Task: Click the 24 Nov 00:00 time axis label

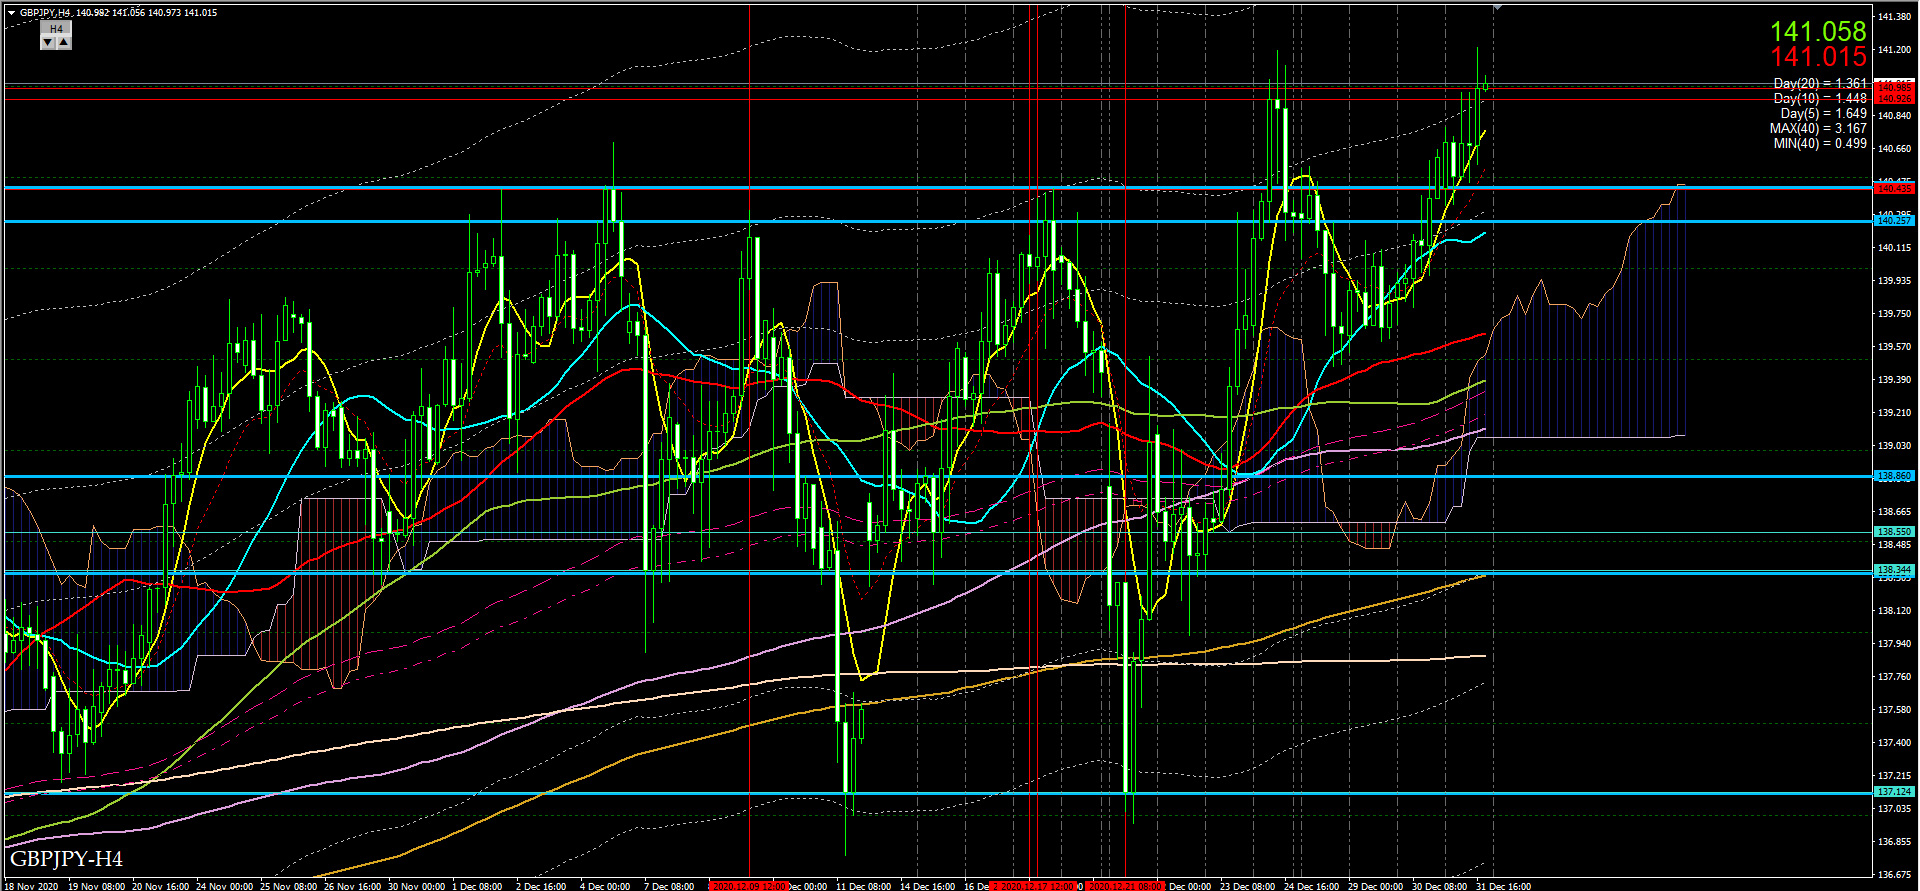Action: pos(225,886)
